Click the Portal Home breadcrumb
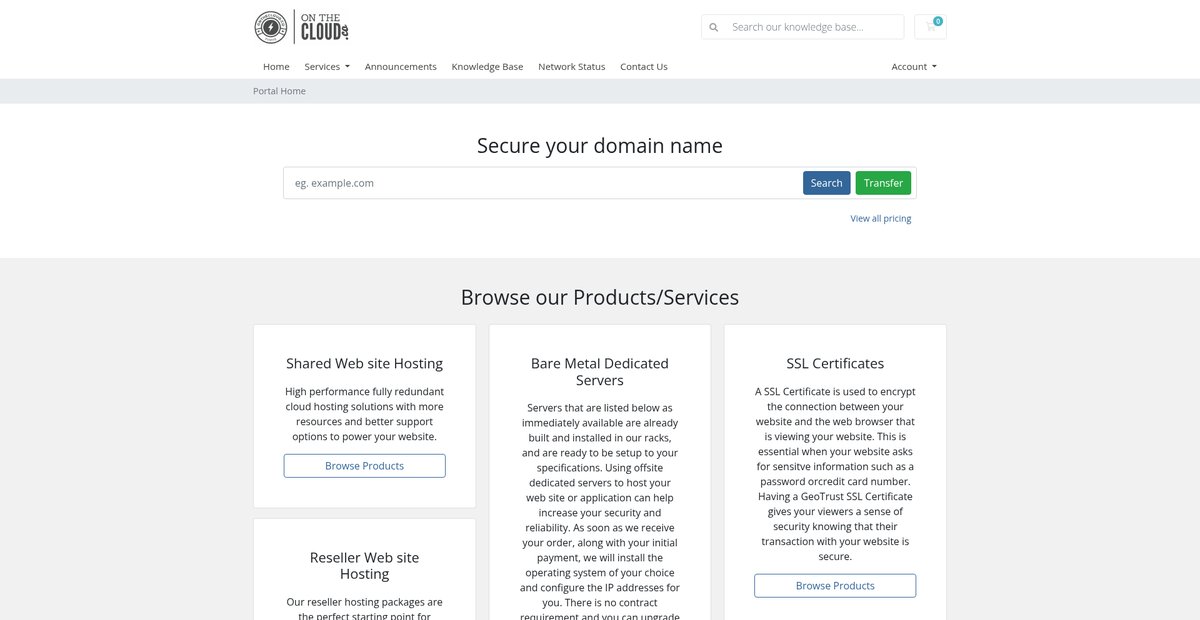The image size is (1200, 620). 279,91
